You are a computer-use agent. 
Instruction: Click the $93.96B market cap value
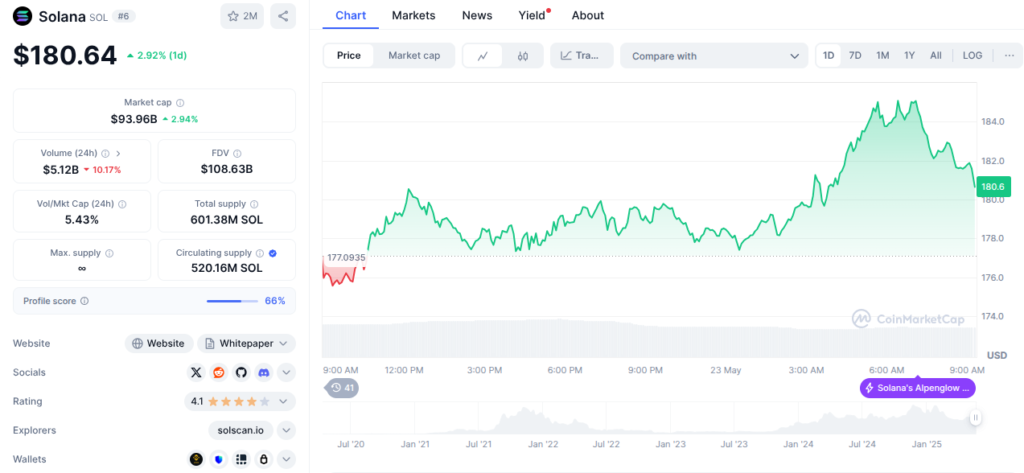point(134,119)
